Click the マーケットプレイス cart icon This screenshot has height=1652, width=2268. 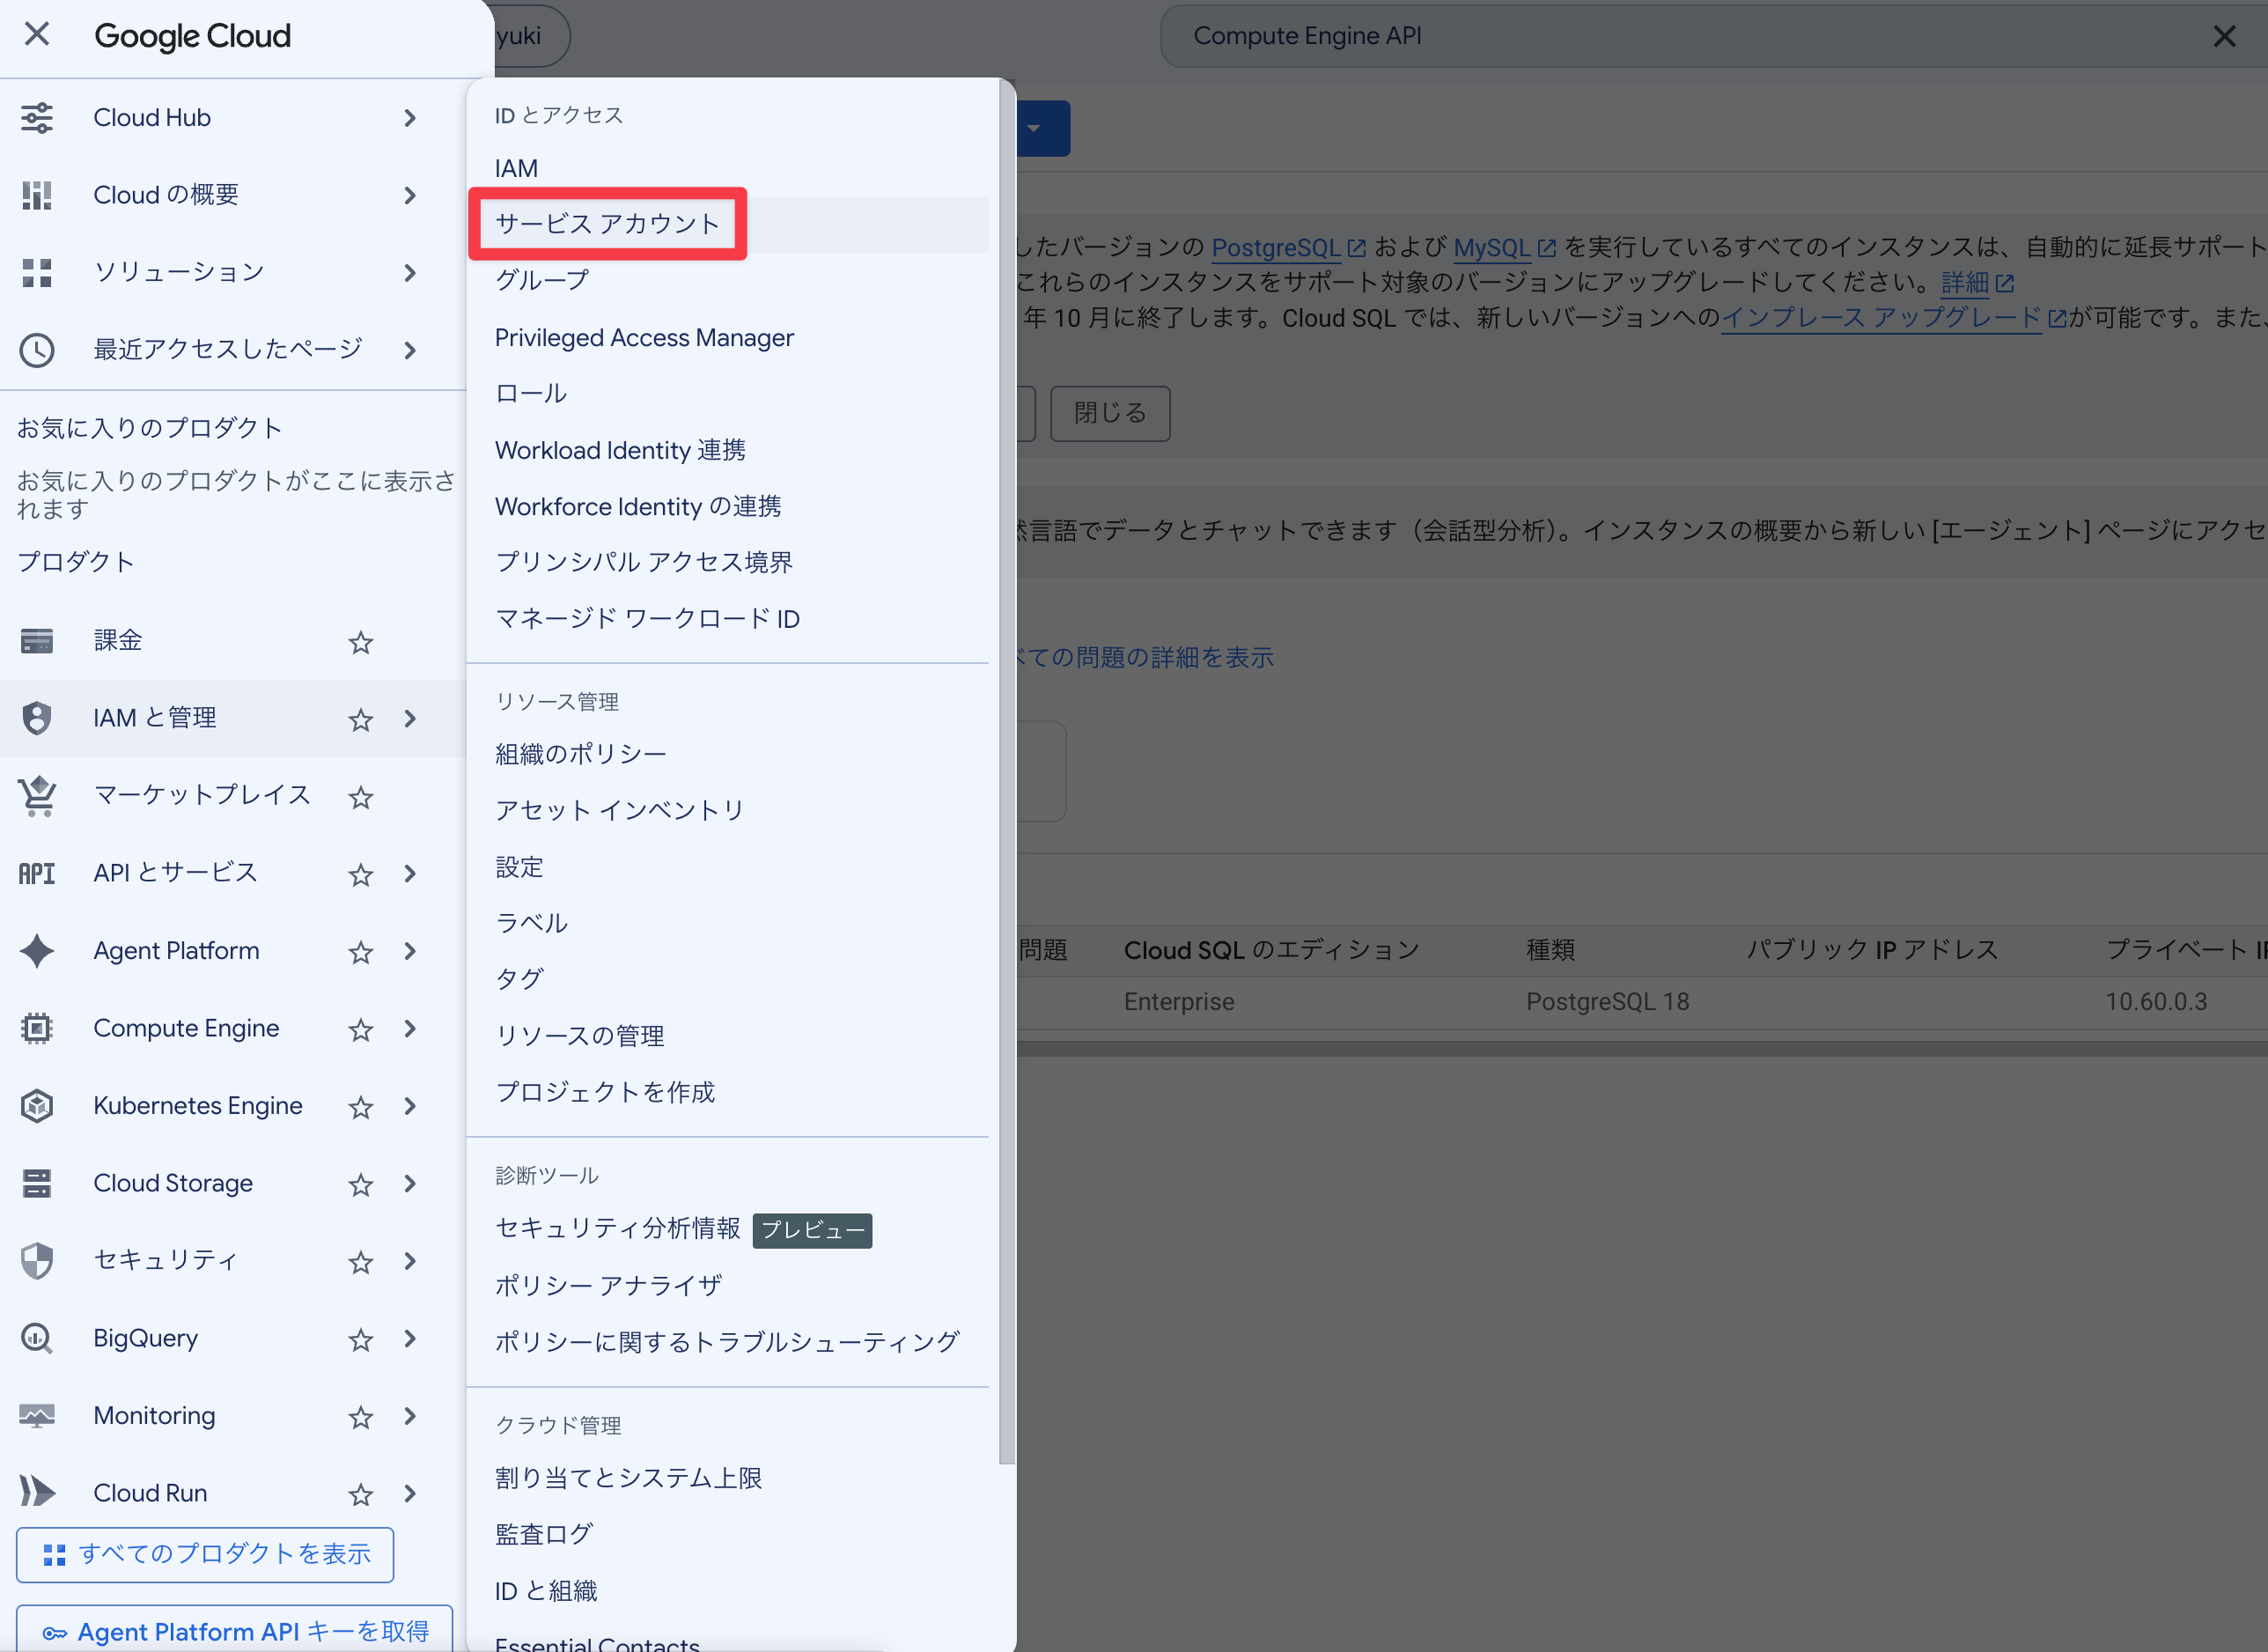37,796
